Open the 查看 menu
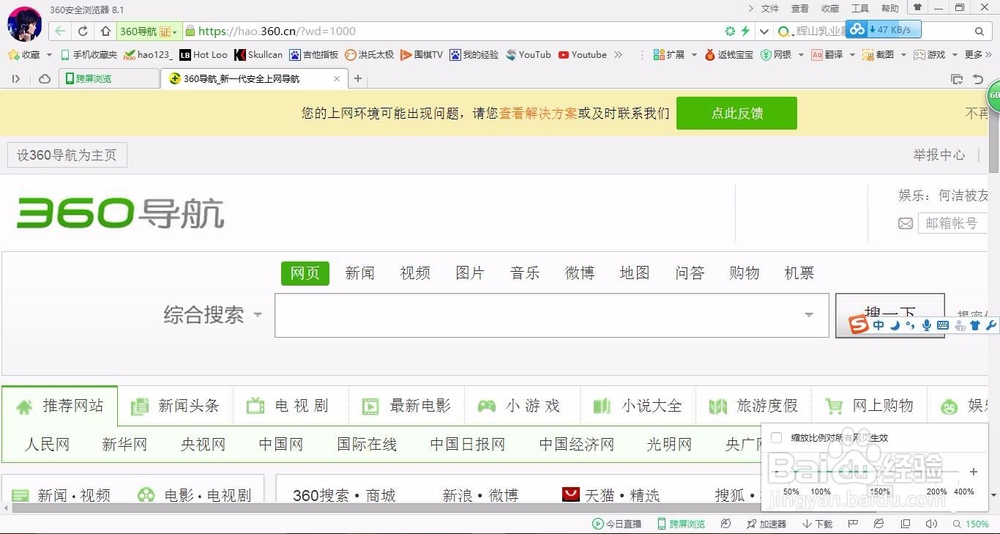The height and width of the screenshot is (534, 1000). 800,8
